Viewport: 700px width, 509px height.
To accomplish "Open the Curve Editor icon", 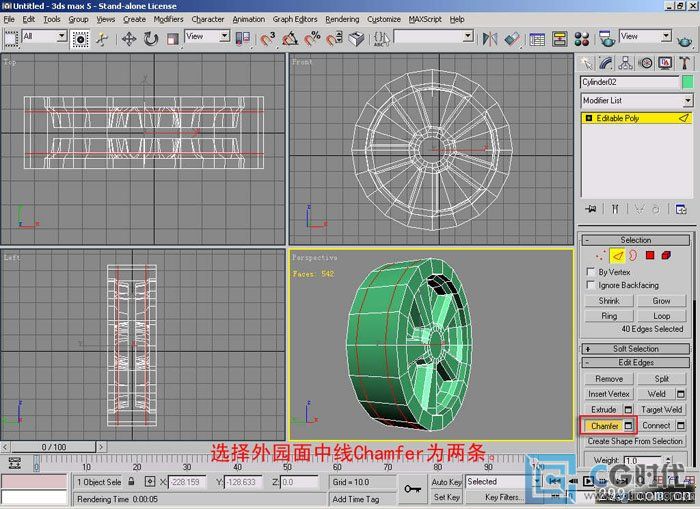I will click(537, 39).
